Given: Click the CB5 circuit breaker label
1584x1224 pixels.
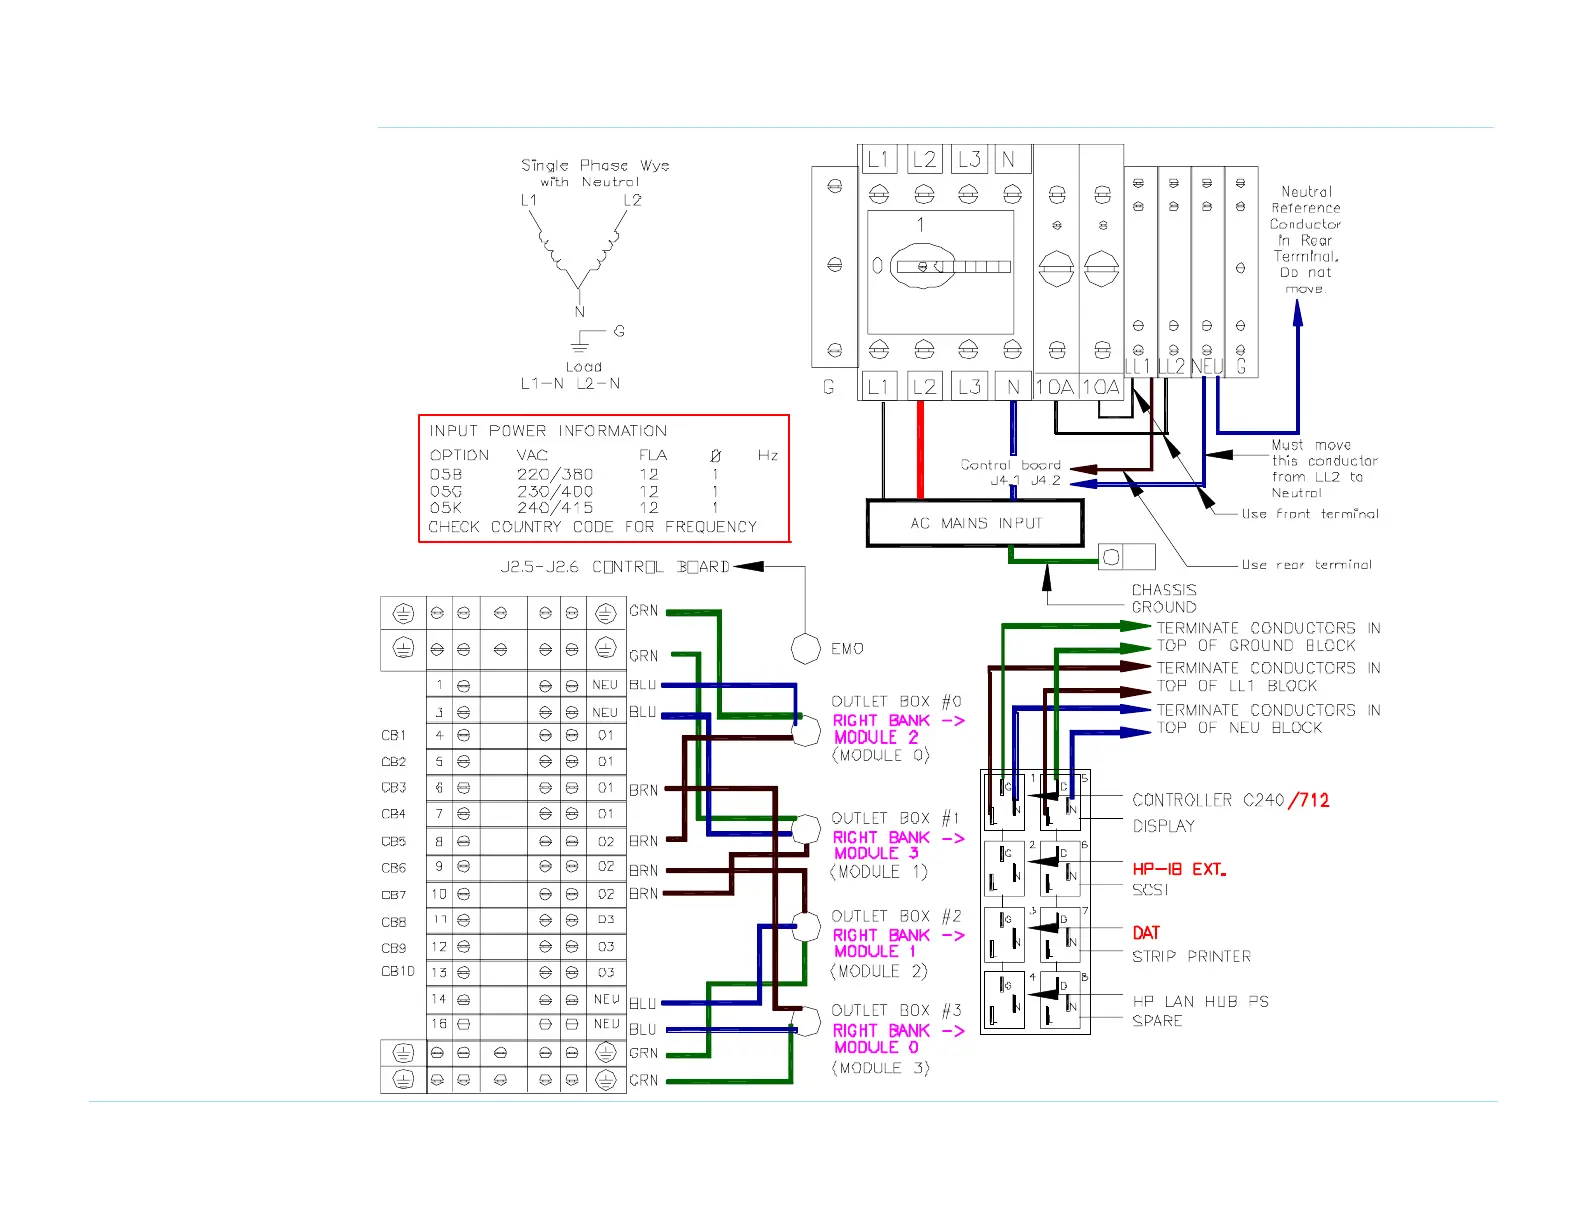Looking at the screenshot, I should pos(393,842).
